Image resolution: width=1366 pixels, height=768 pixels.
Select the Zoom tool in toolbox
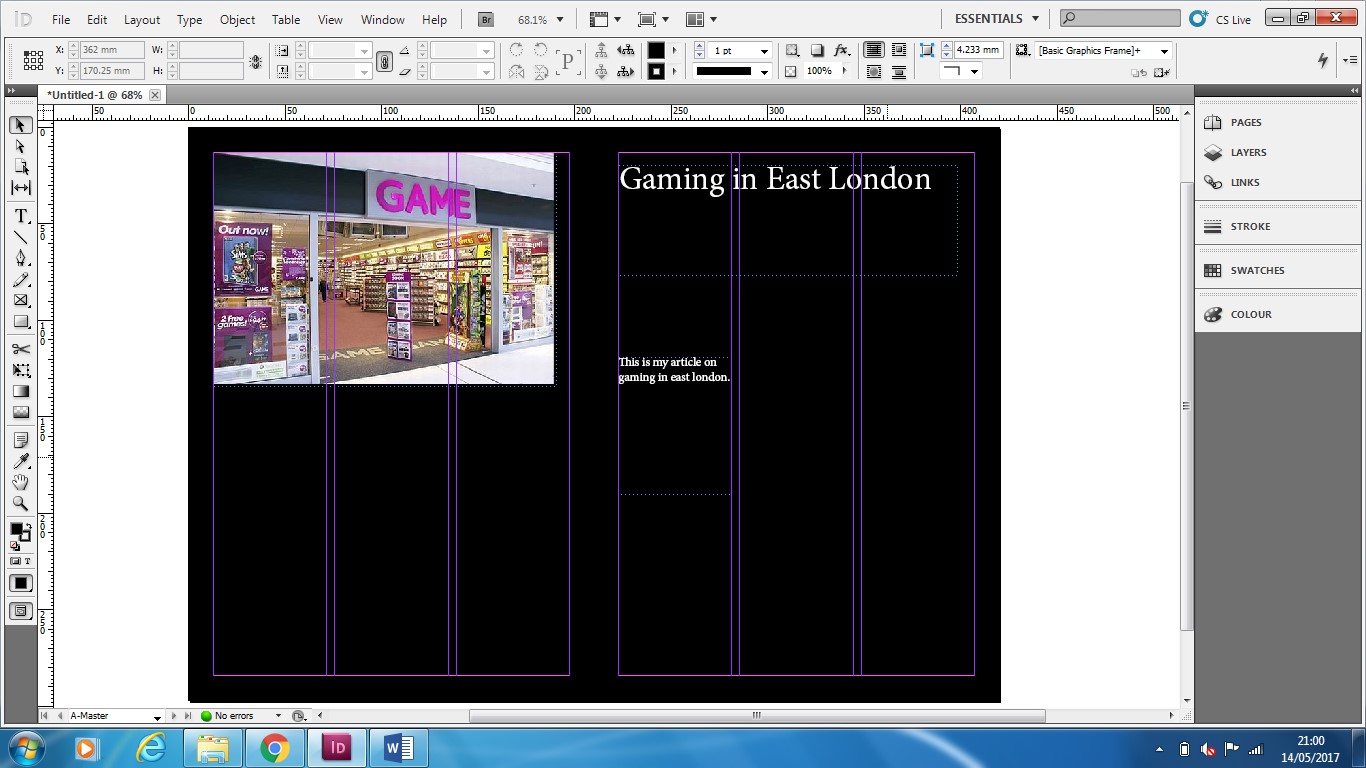click(20, 503)
